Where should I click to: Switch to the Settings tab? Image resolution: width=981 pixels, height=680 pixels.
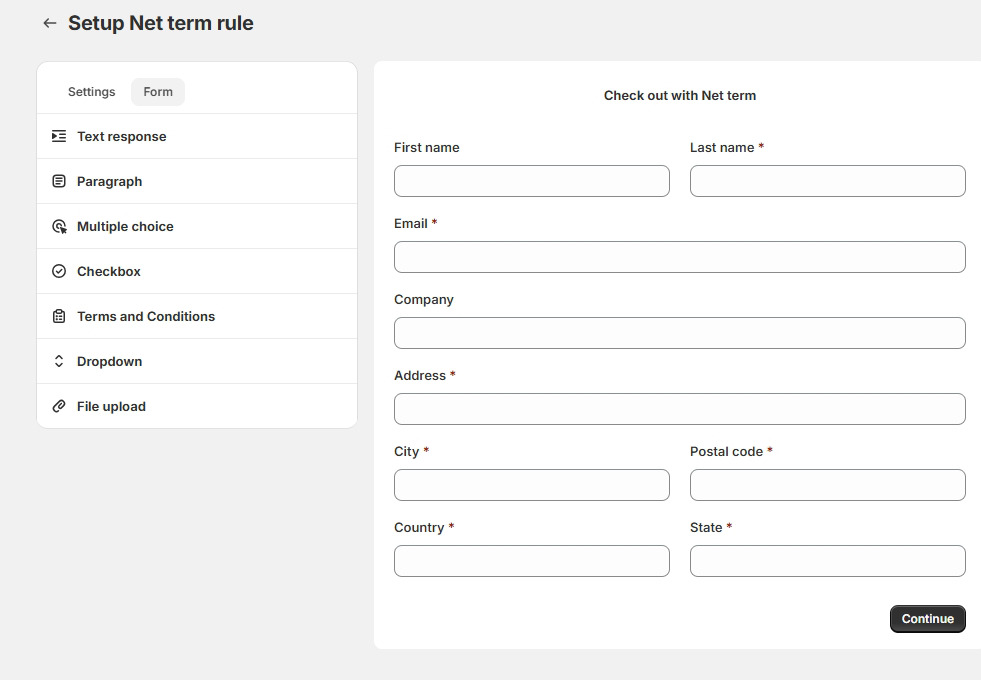[91, 92]
